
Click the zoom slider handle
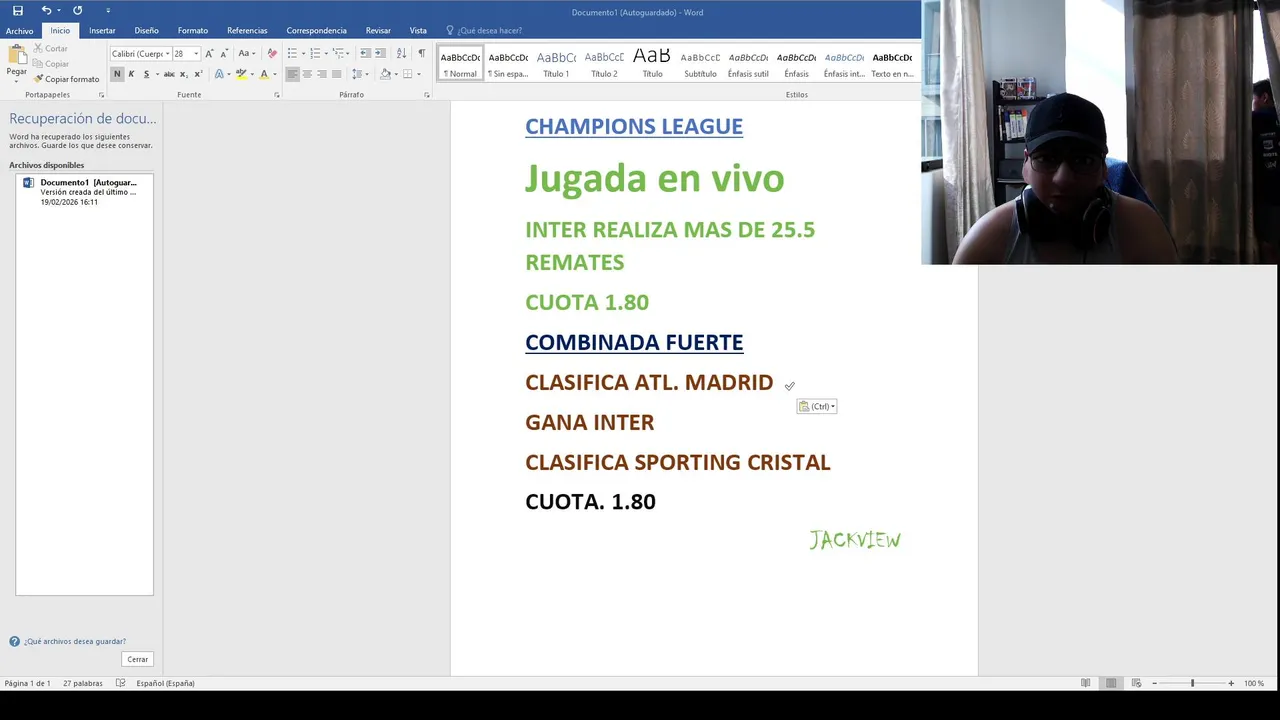[1192, 683]
